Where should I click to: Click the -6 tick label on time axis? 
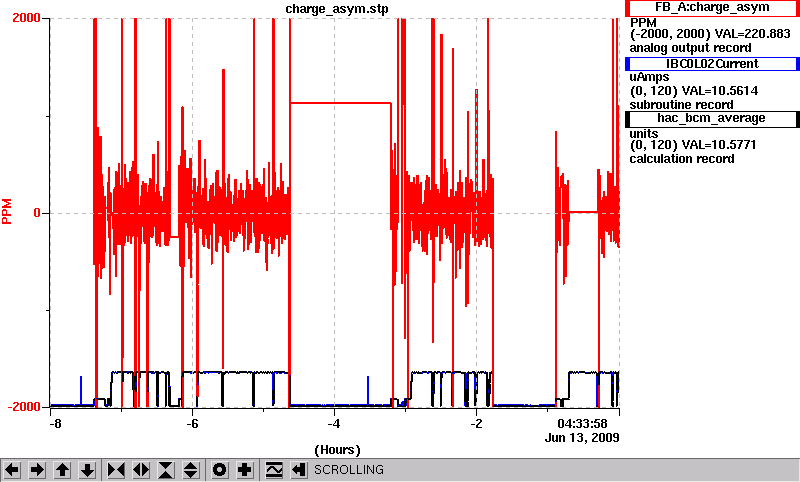coord(191,424)
